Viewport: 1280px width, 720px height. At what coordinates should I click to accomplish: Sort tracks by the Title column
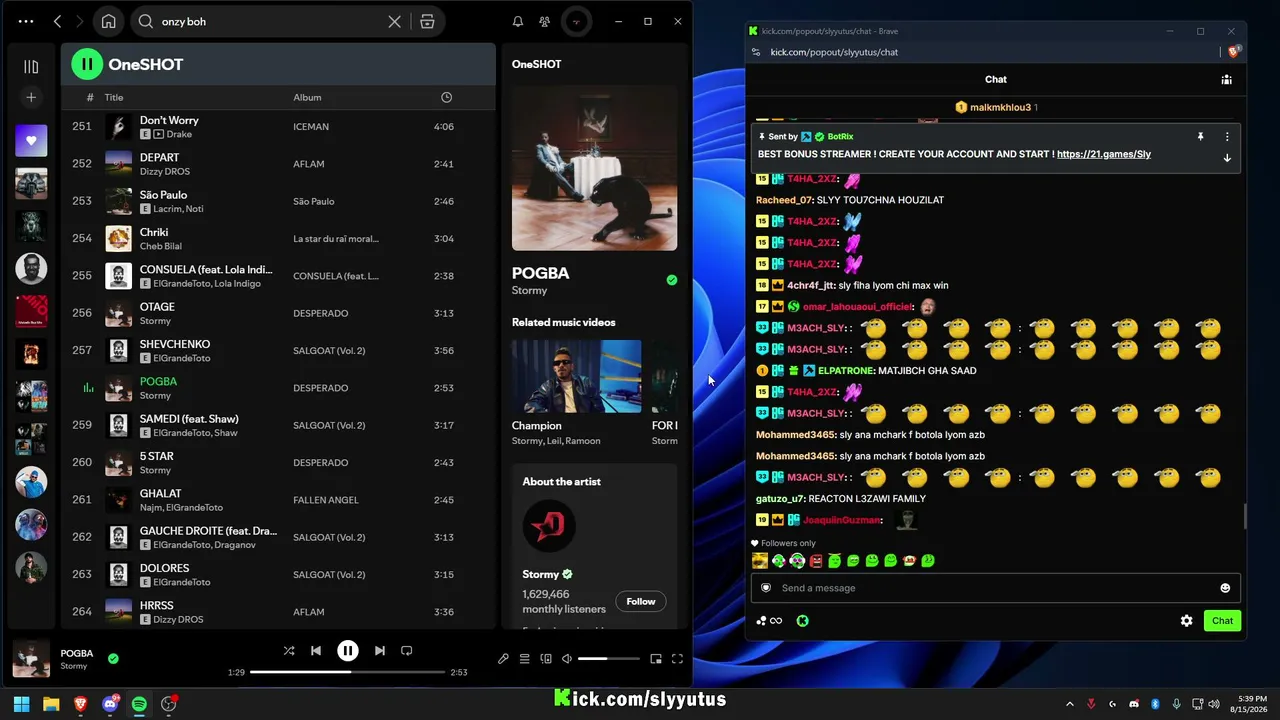click(x=114, y=97)
